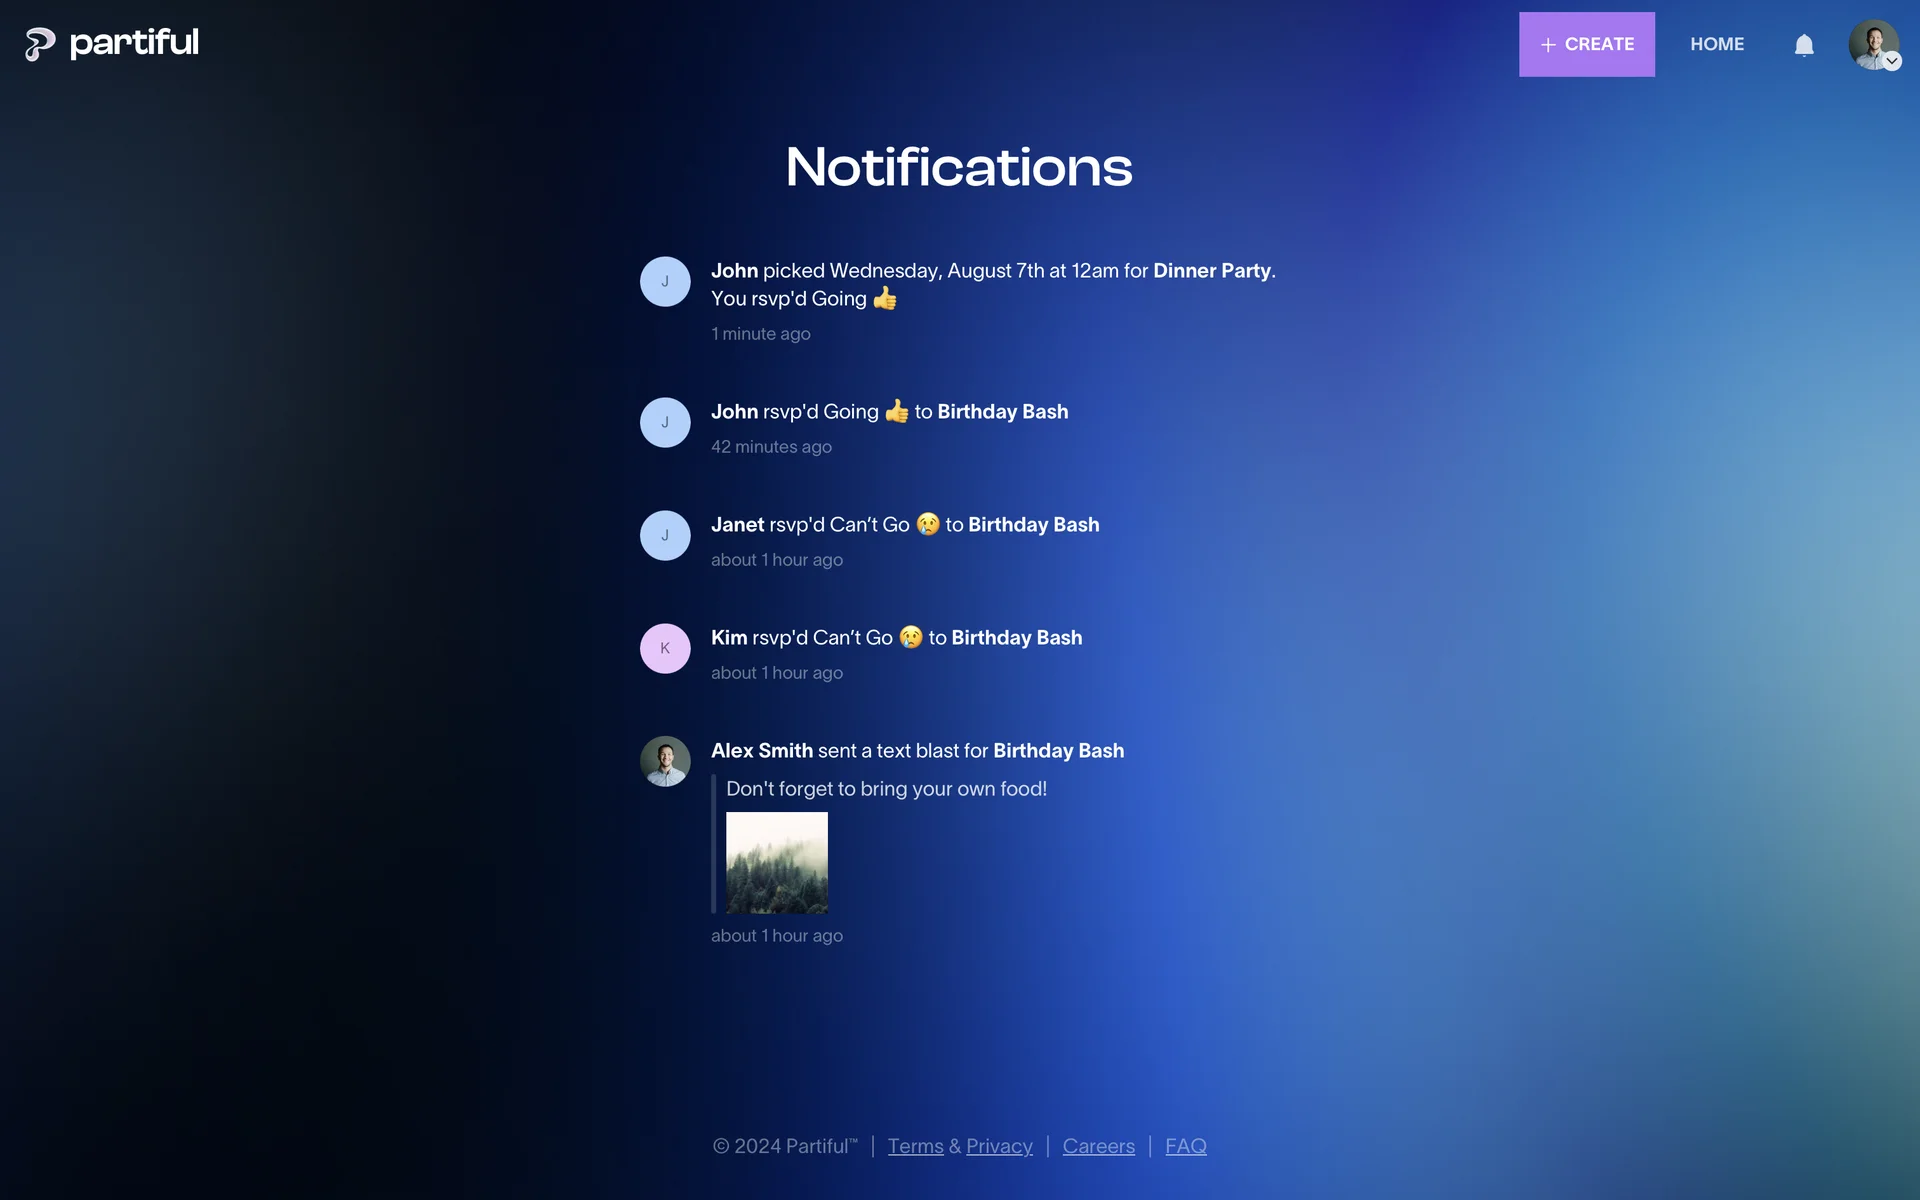This screenshot has width=1920, height=1200.
Task: Open the Terms link in footer
Action: [x=915, y=1146]
